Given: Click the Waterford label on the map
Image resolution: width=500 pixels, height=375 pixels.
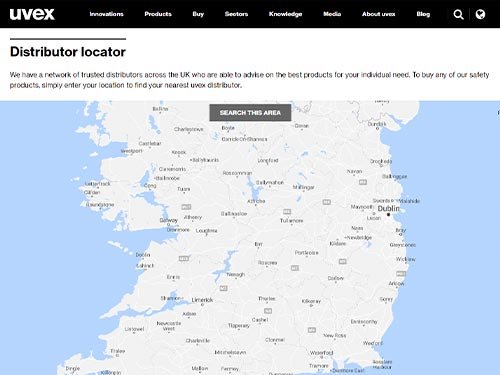Looking at the screenshot, I should click(321, 353).
